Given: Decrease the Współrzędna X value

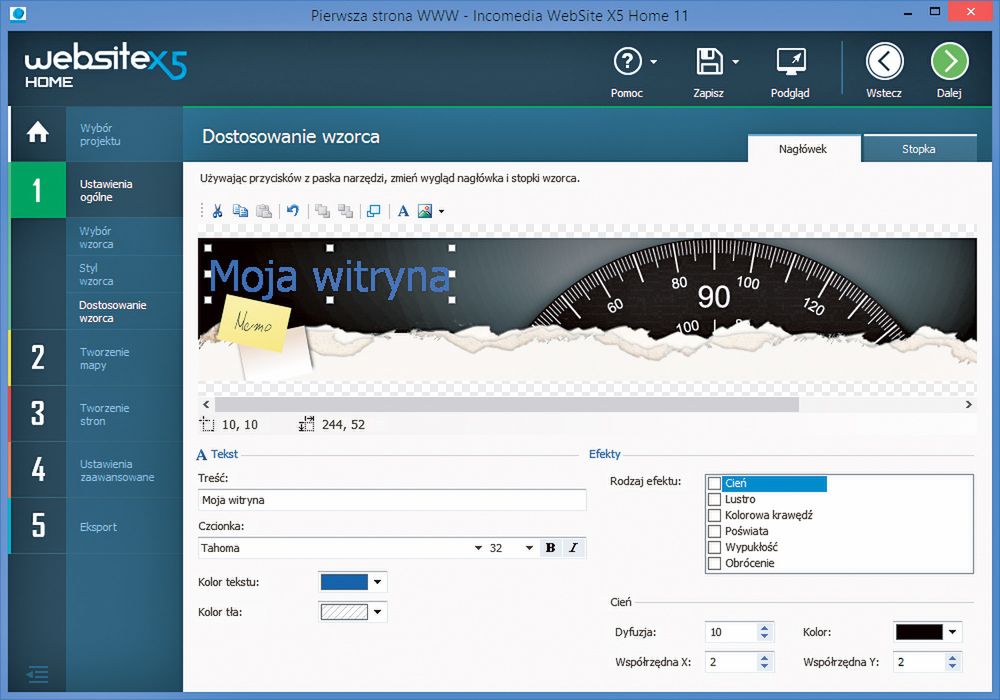Looking at the screenshot, I should (765, 666).
